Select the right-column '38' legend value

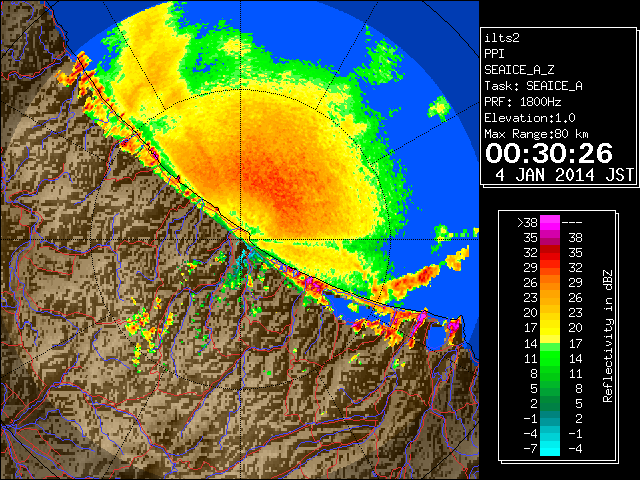[x=576, y=238]
